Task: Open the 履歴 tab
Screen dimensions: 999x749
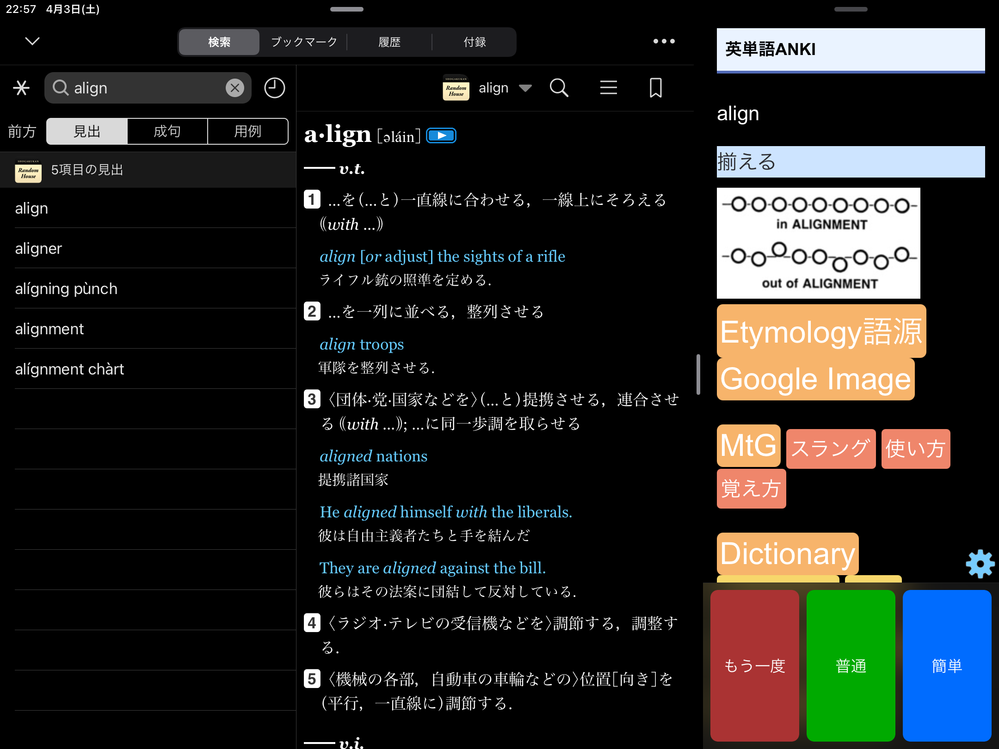Action: [x=389, y=42]
